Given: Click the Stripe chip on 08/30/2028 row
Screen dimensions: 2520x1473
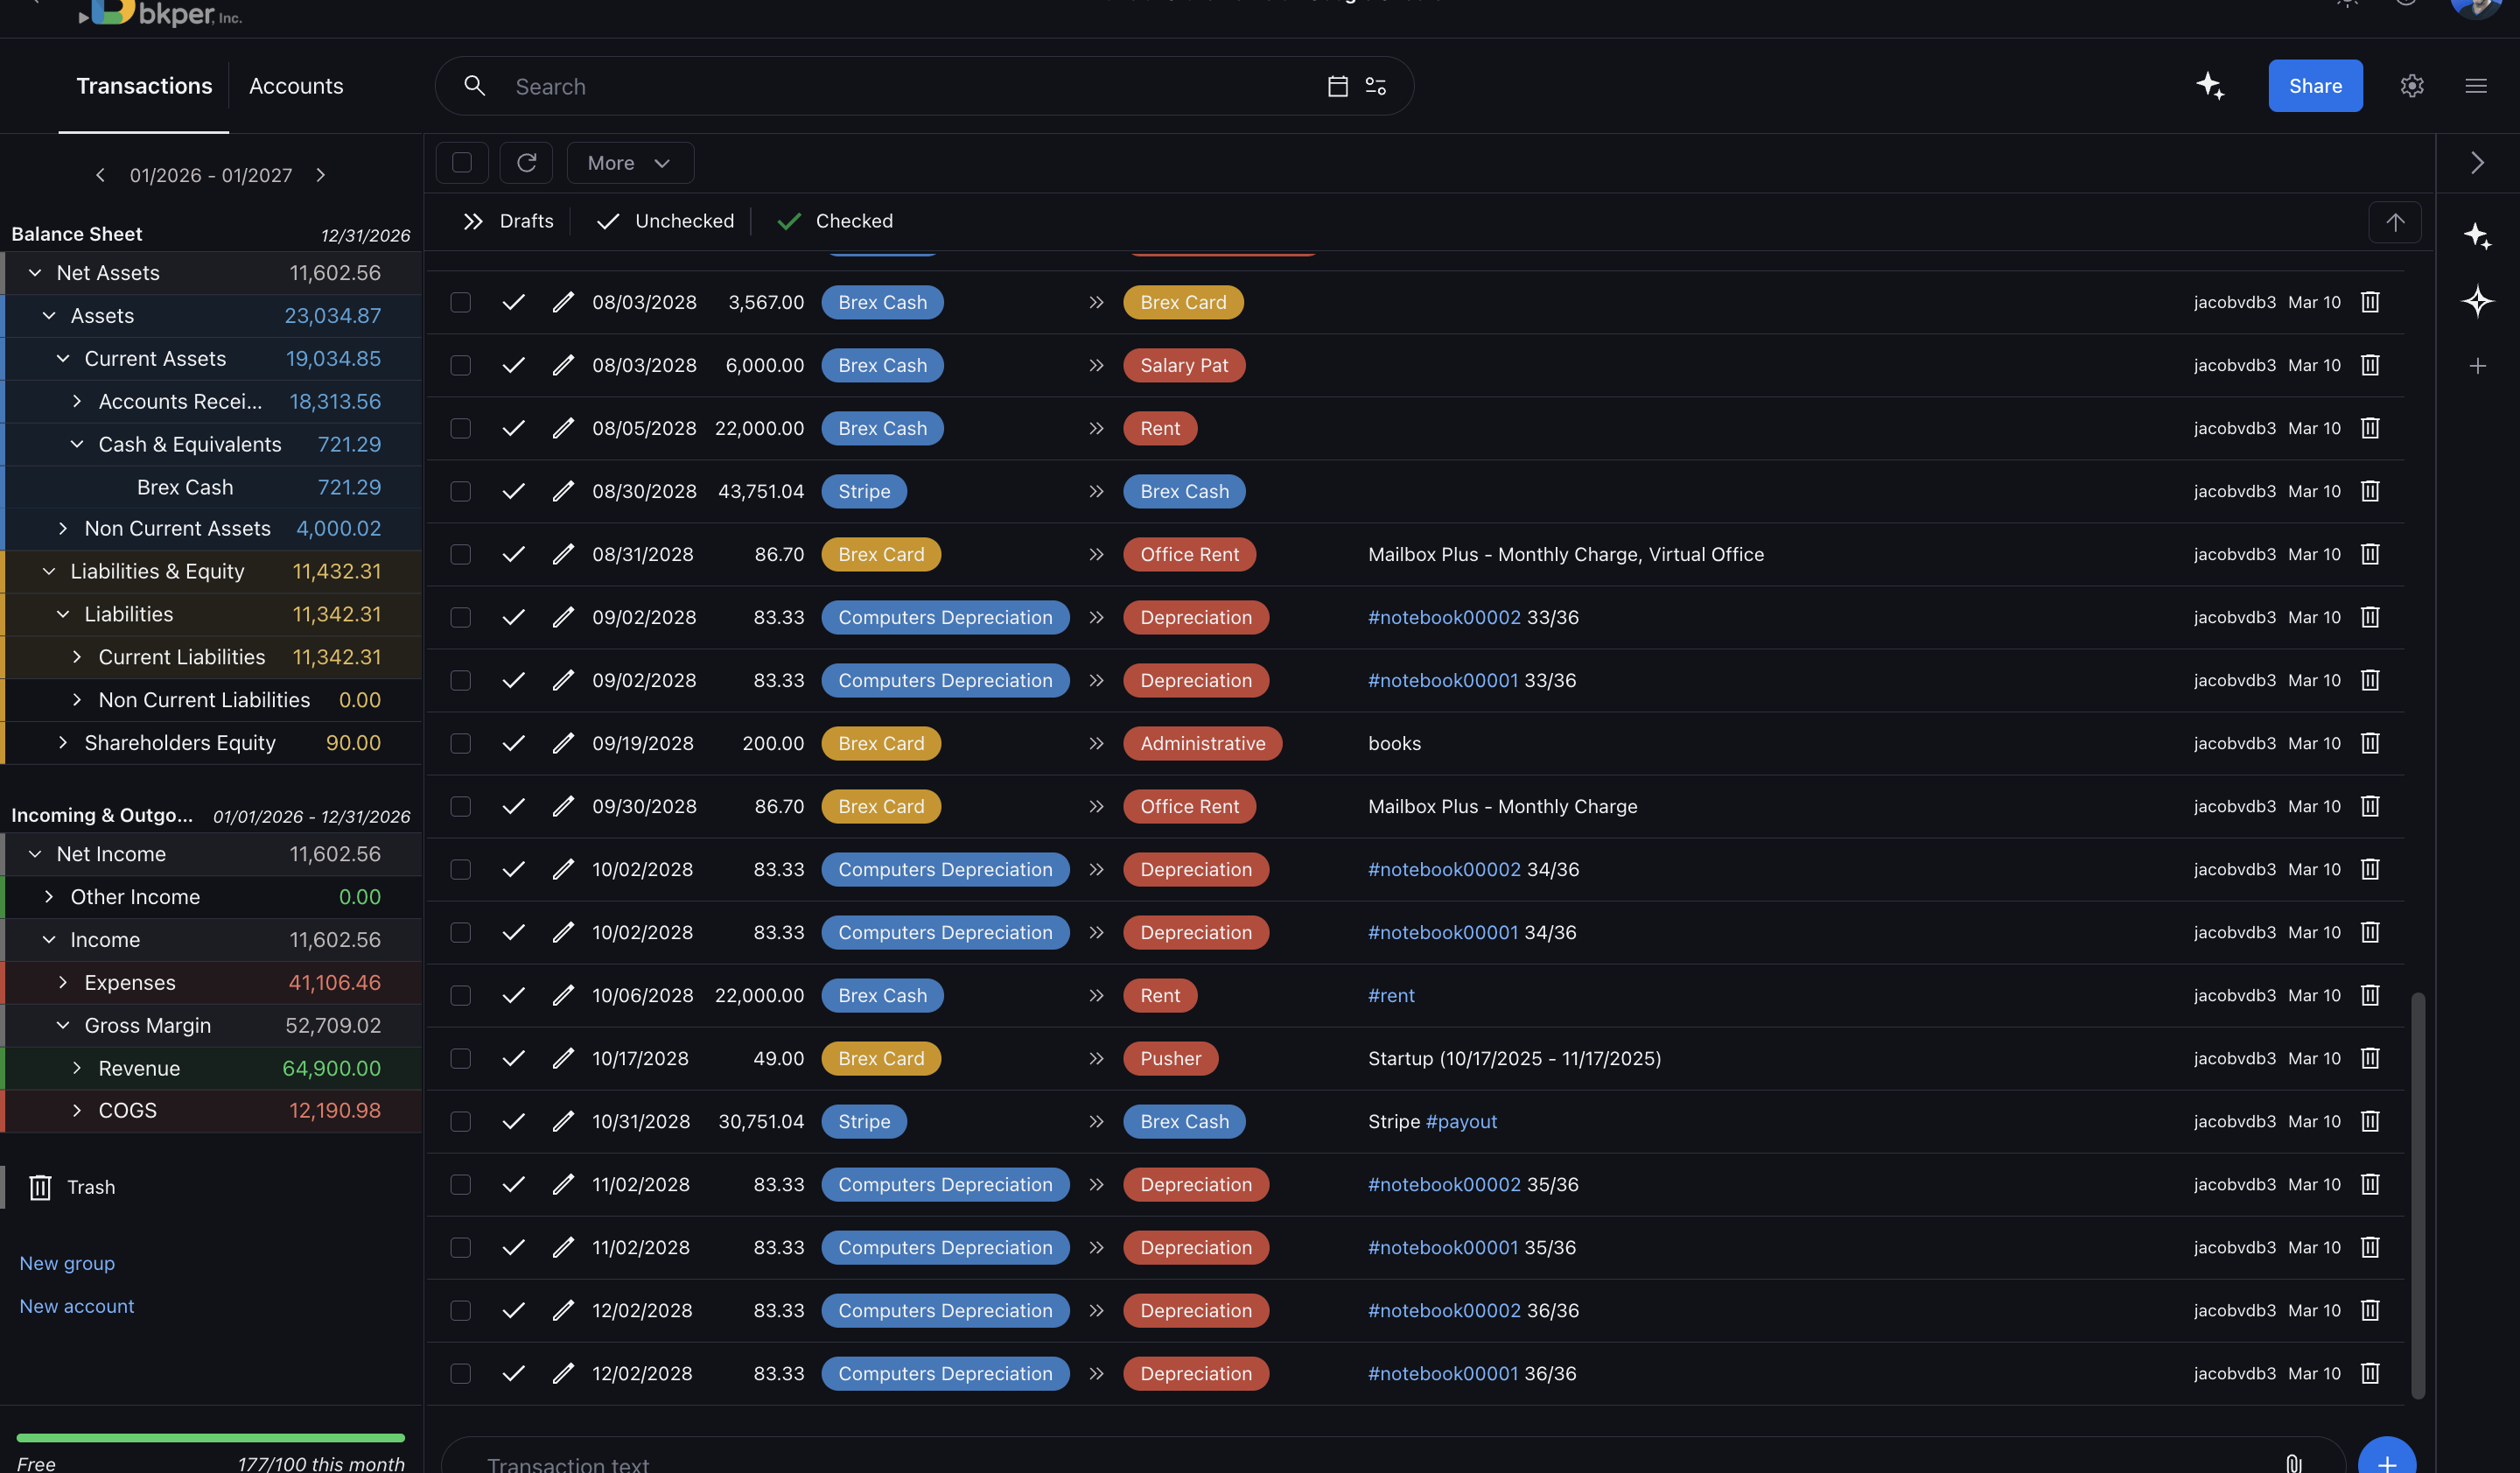Looking at the screenshot, I should click(x=864, y=491).
